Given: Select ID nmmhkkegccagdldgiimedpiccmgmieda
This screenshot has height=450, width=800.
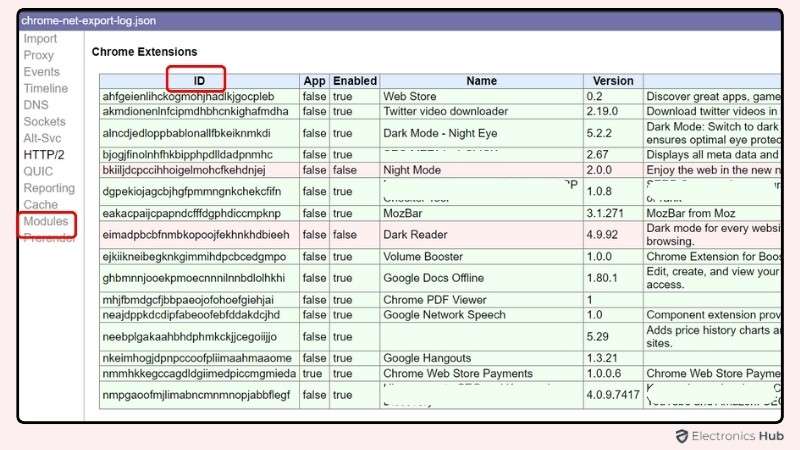Looking at the screenshot, I should [x=199, y=373].
